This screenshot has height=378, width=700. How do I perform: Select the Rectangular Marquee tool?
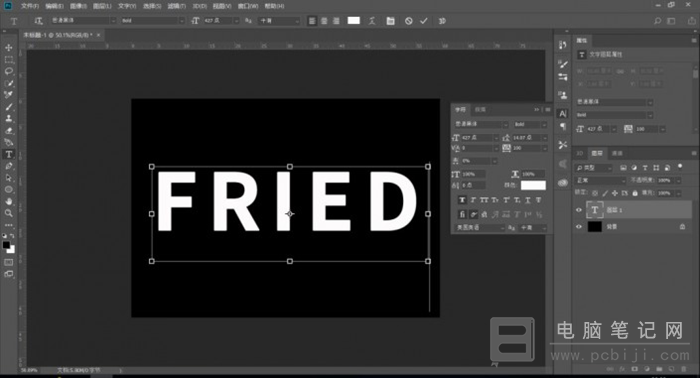coord(8,59)
